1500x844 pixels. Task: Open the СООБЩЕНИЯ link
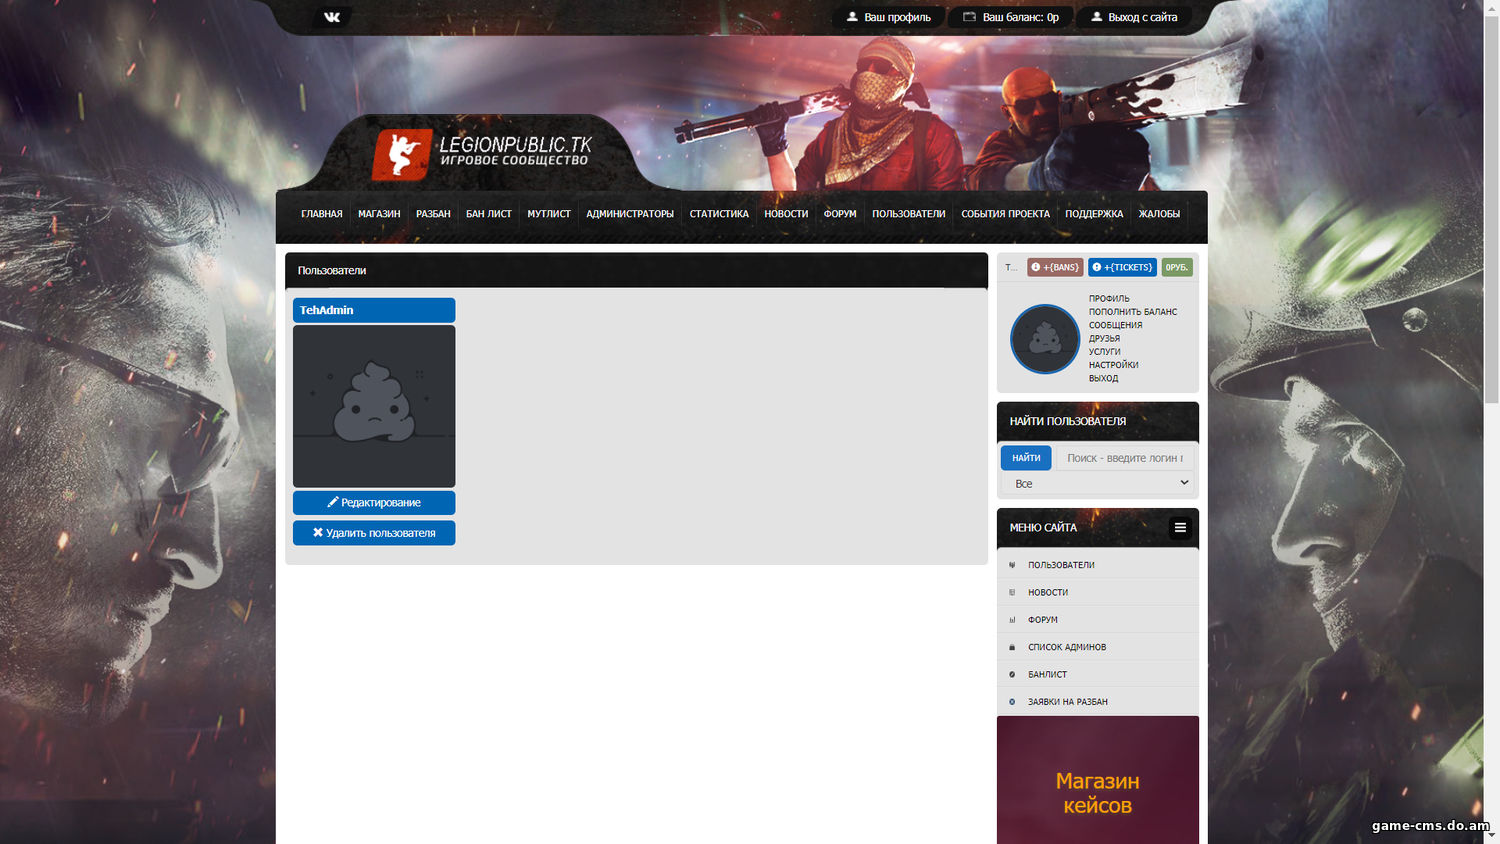[x=1116, y=325]
